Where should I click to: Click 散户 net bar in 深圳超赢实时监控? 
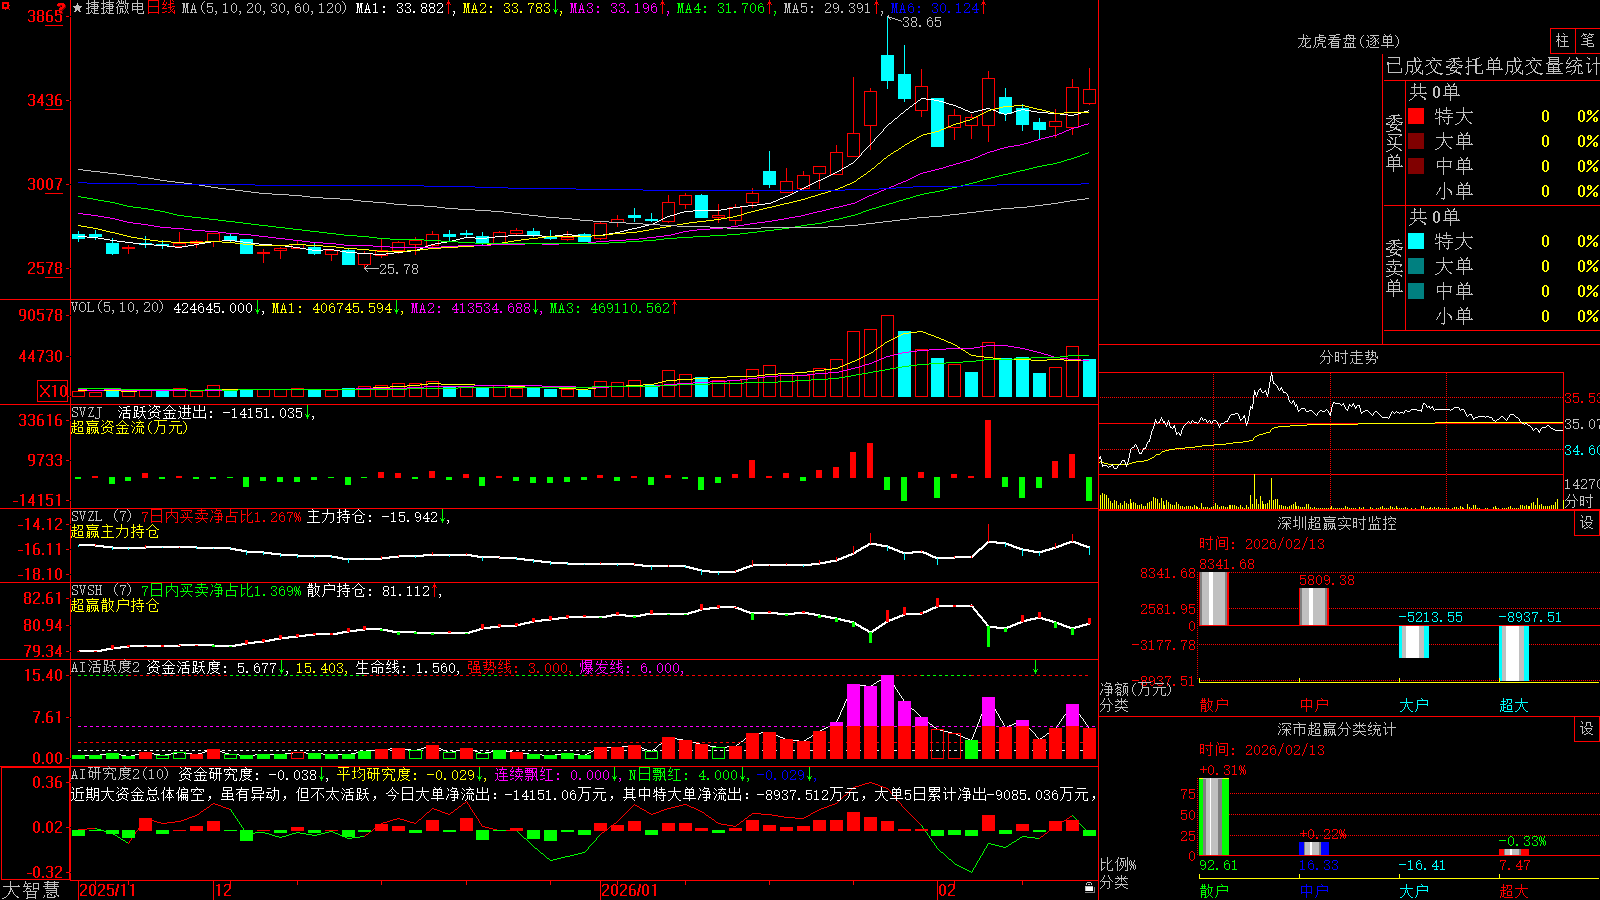pos(1213,598)
